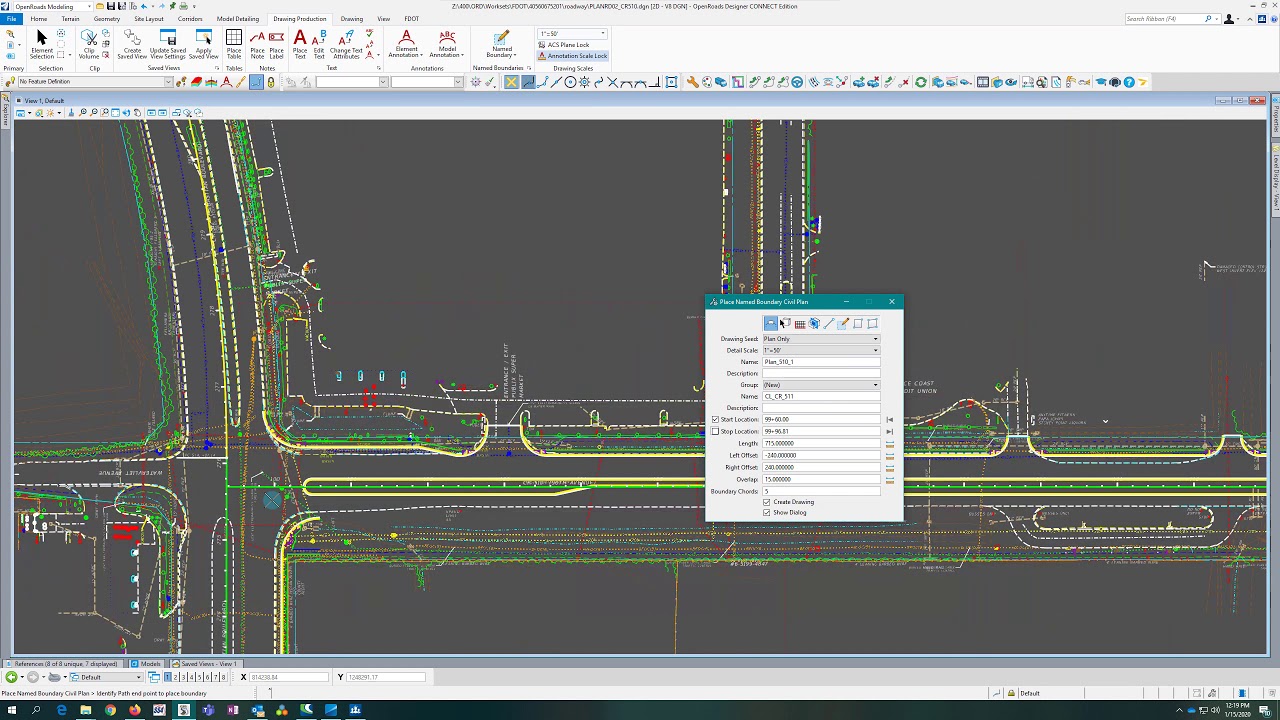Click the Apply Saved View icon
The width and height of the screenshot is (1280, 720).
(204, 44)
